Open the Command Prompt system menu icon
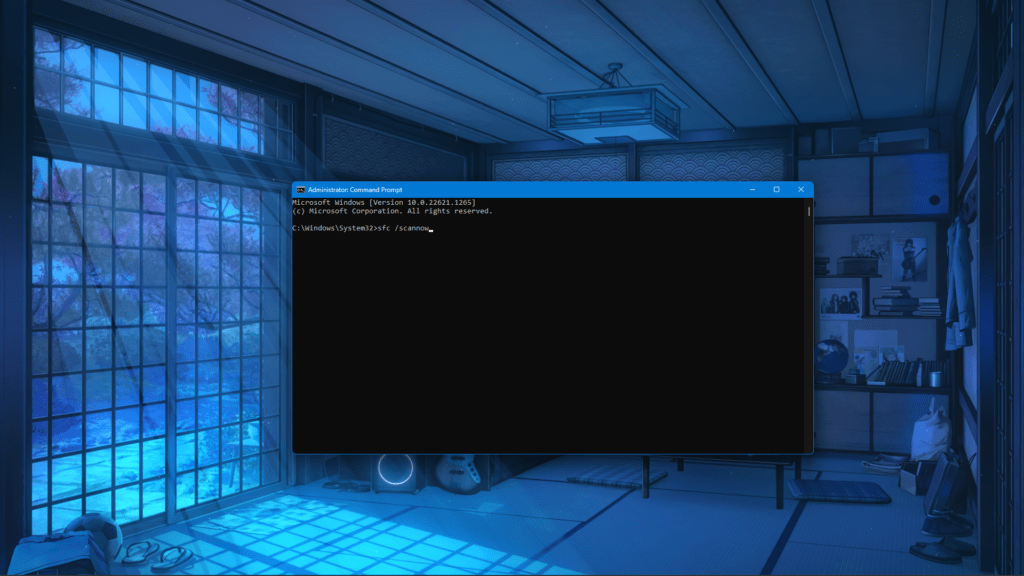1024x576 pixels. tap(300, 190)
